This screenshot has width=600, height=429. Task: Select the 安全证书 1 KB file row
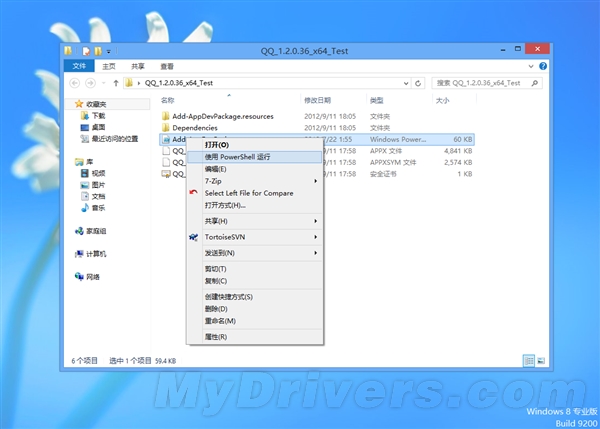(x=317, y=174)
